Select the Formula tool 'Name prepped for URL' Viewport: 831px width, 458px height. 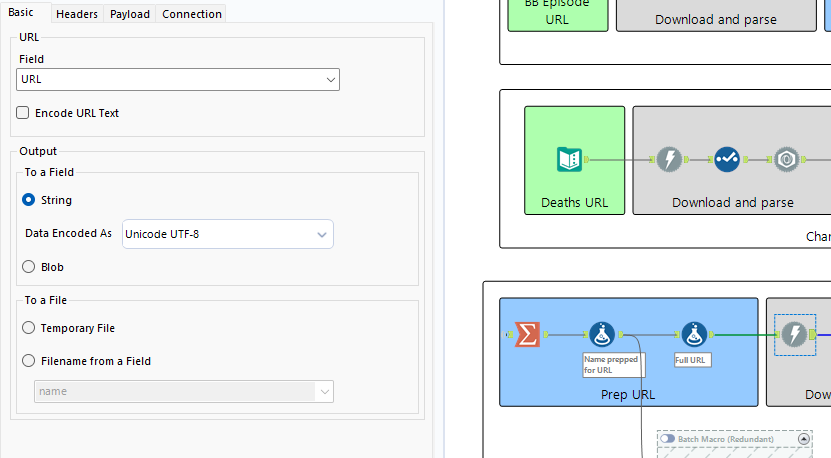pos(602,334)
